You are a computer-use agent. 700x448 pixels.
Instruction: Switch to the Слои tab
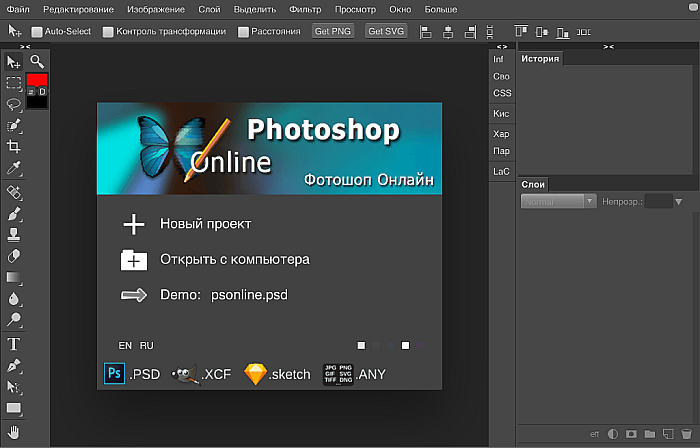point(533,184)
